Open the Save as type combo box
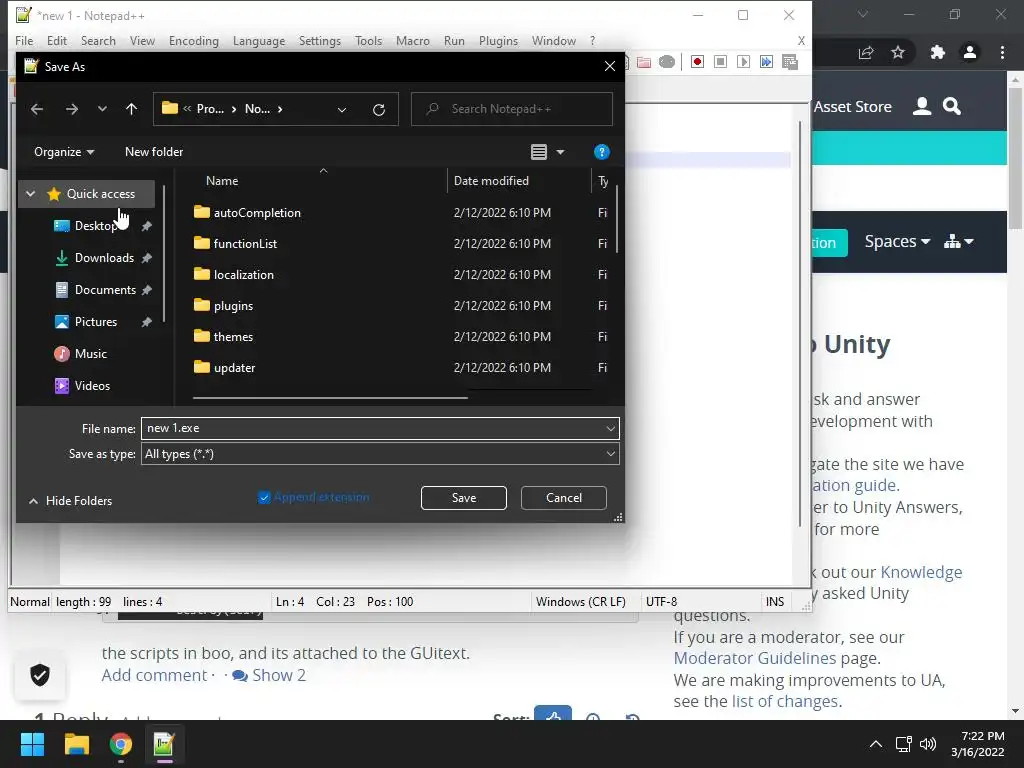This screenshot has width=1024, height=768. click(x=380, y=454)
